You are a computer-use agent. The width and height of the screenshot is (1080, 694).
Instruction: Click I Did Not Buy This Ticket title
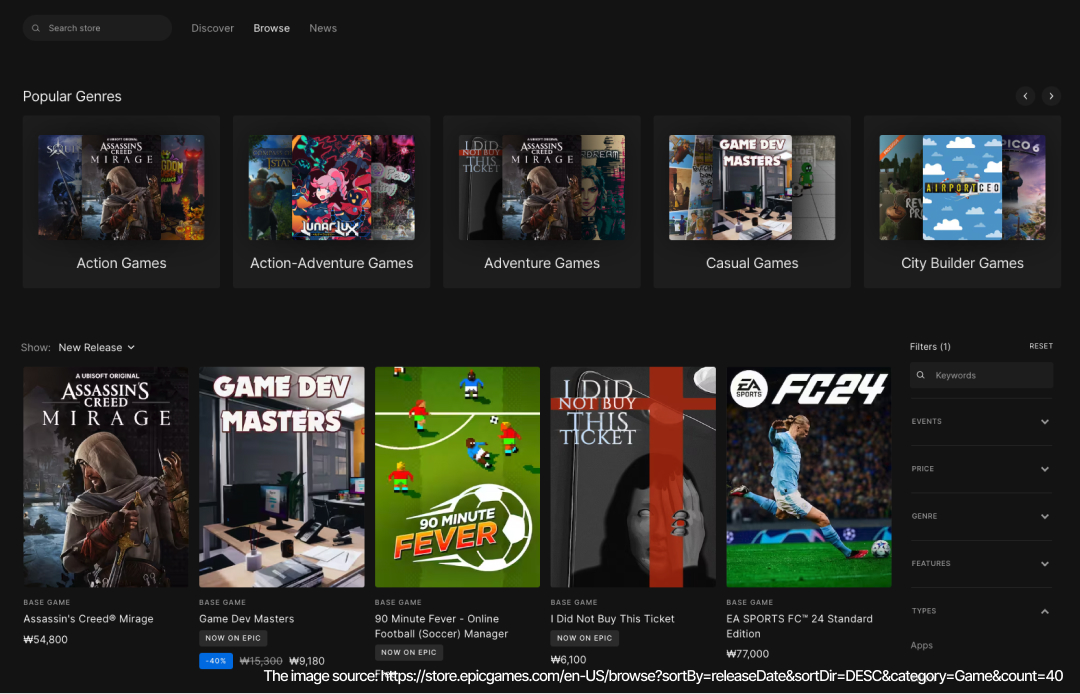[612, 619]
